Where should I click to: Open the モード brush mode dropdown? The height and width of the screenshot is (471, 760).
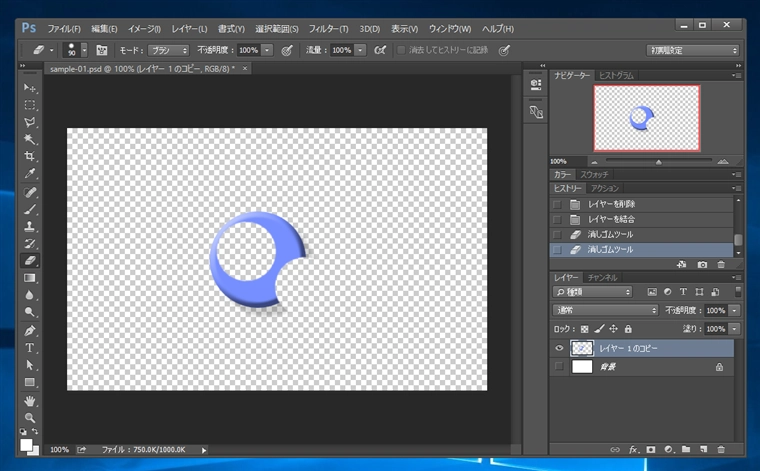click(x=168, y=50)
